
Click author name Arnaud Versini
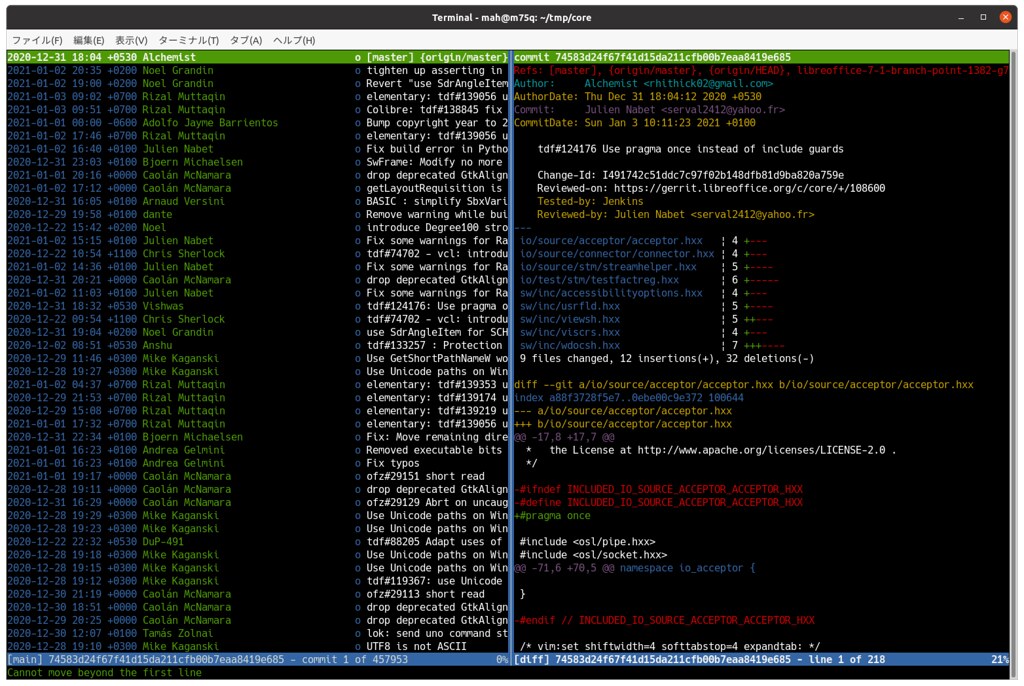point(184,201)
